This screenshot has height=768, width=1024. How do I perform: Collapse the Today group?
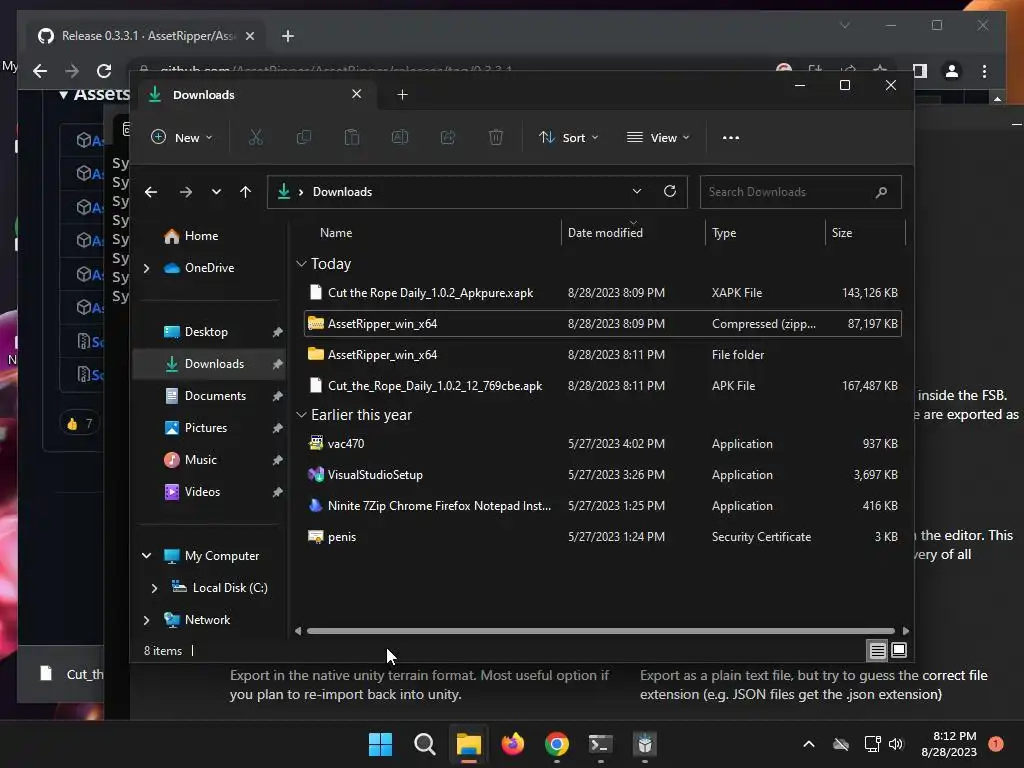(301, 264)
